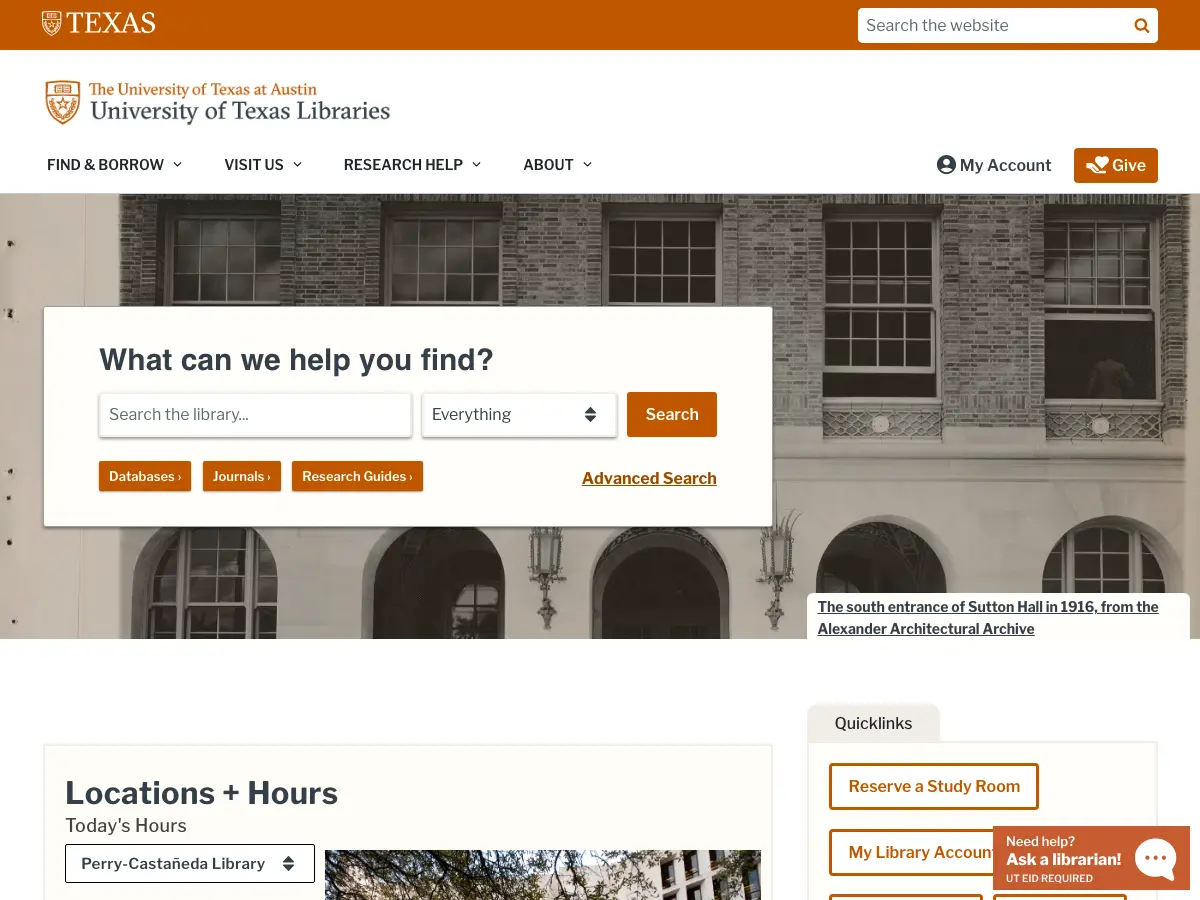Open the Journals quick button
The image size is (1200, 900).
pyautogui.click(x=242, y=476)
